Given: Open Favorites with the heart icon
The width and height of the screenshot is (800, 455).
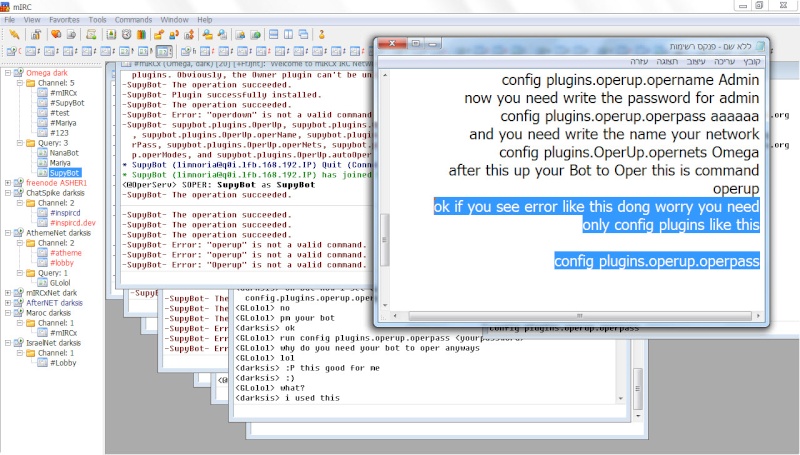Looking at the screenshot, I should 56,35.
